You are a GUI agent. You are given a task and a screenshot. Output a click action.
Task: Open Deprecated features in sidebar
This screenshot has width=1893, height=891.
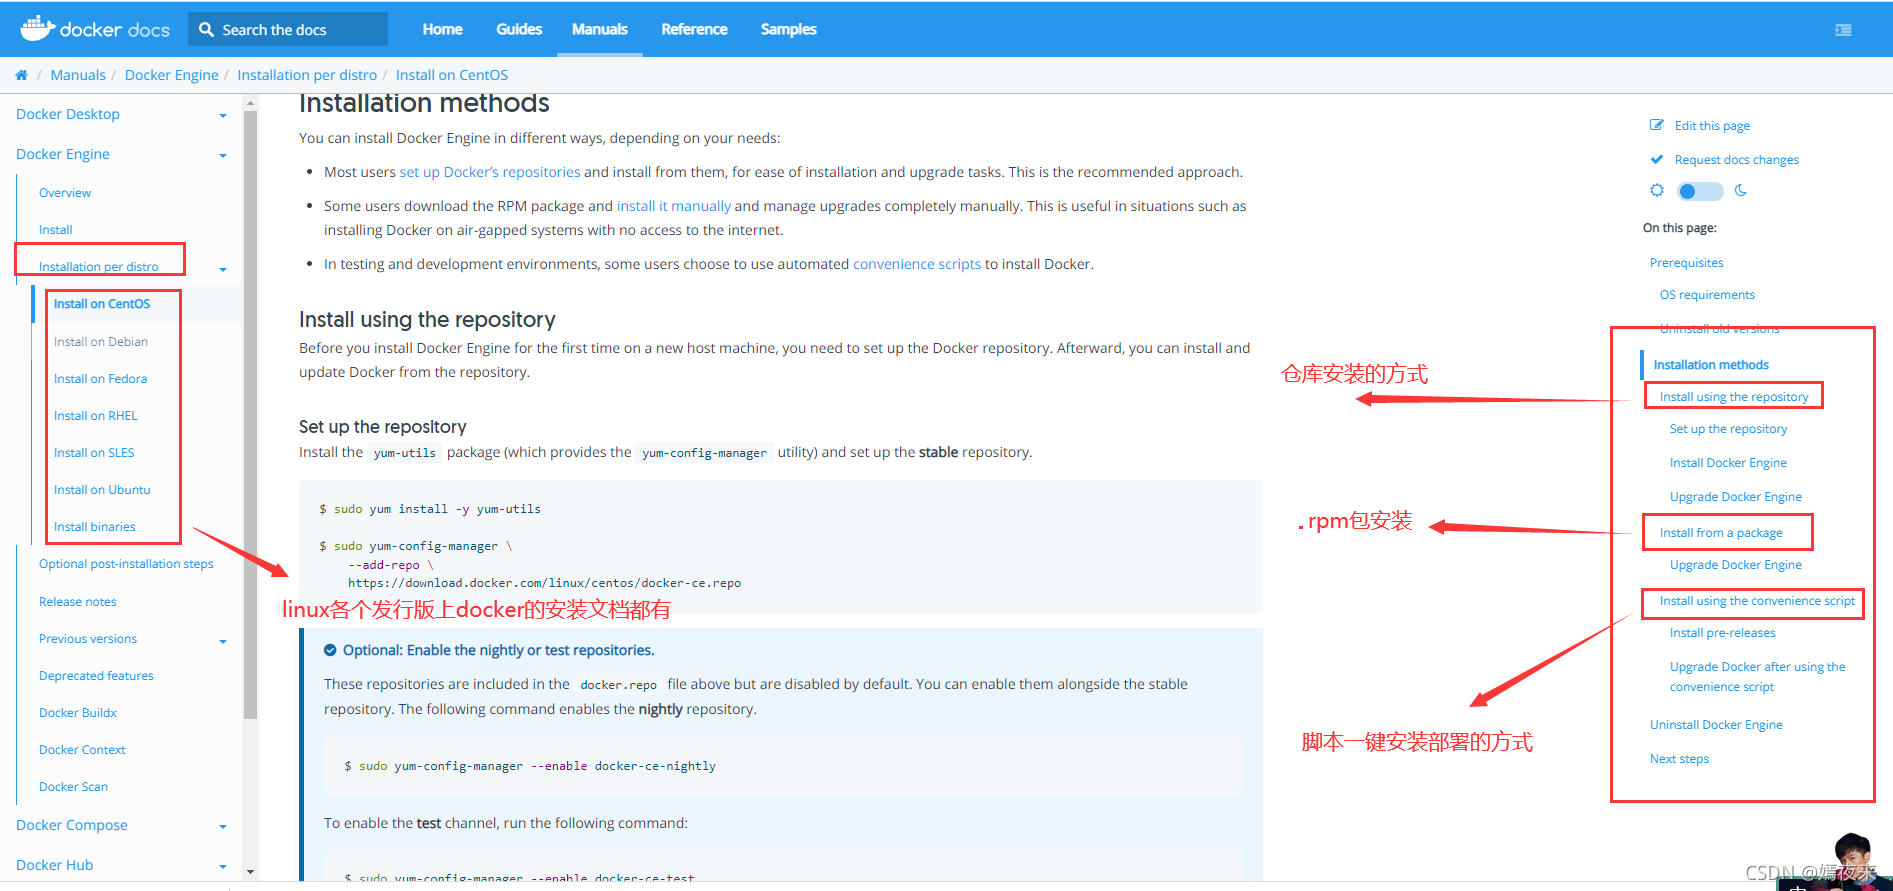[x=96, y=676]
